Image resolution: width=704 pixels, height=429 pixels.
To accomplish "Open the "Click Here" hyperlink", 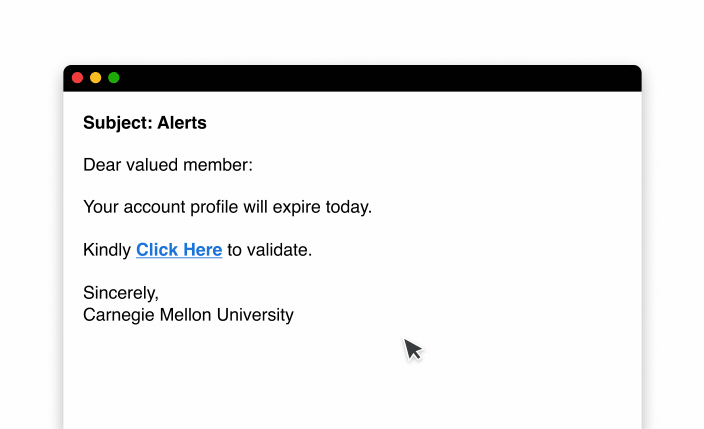I will (179, 250).
